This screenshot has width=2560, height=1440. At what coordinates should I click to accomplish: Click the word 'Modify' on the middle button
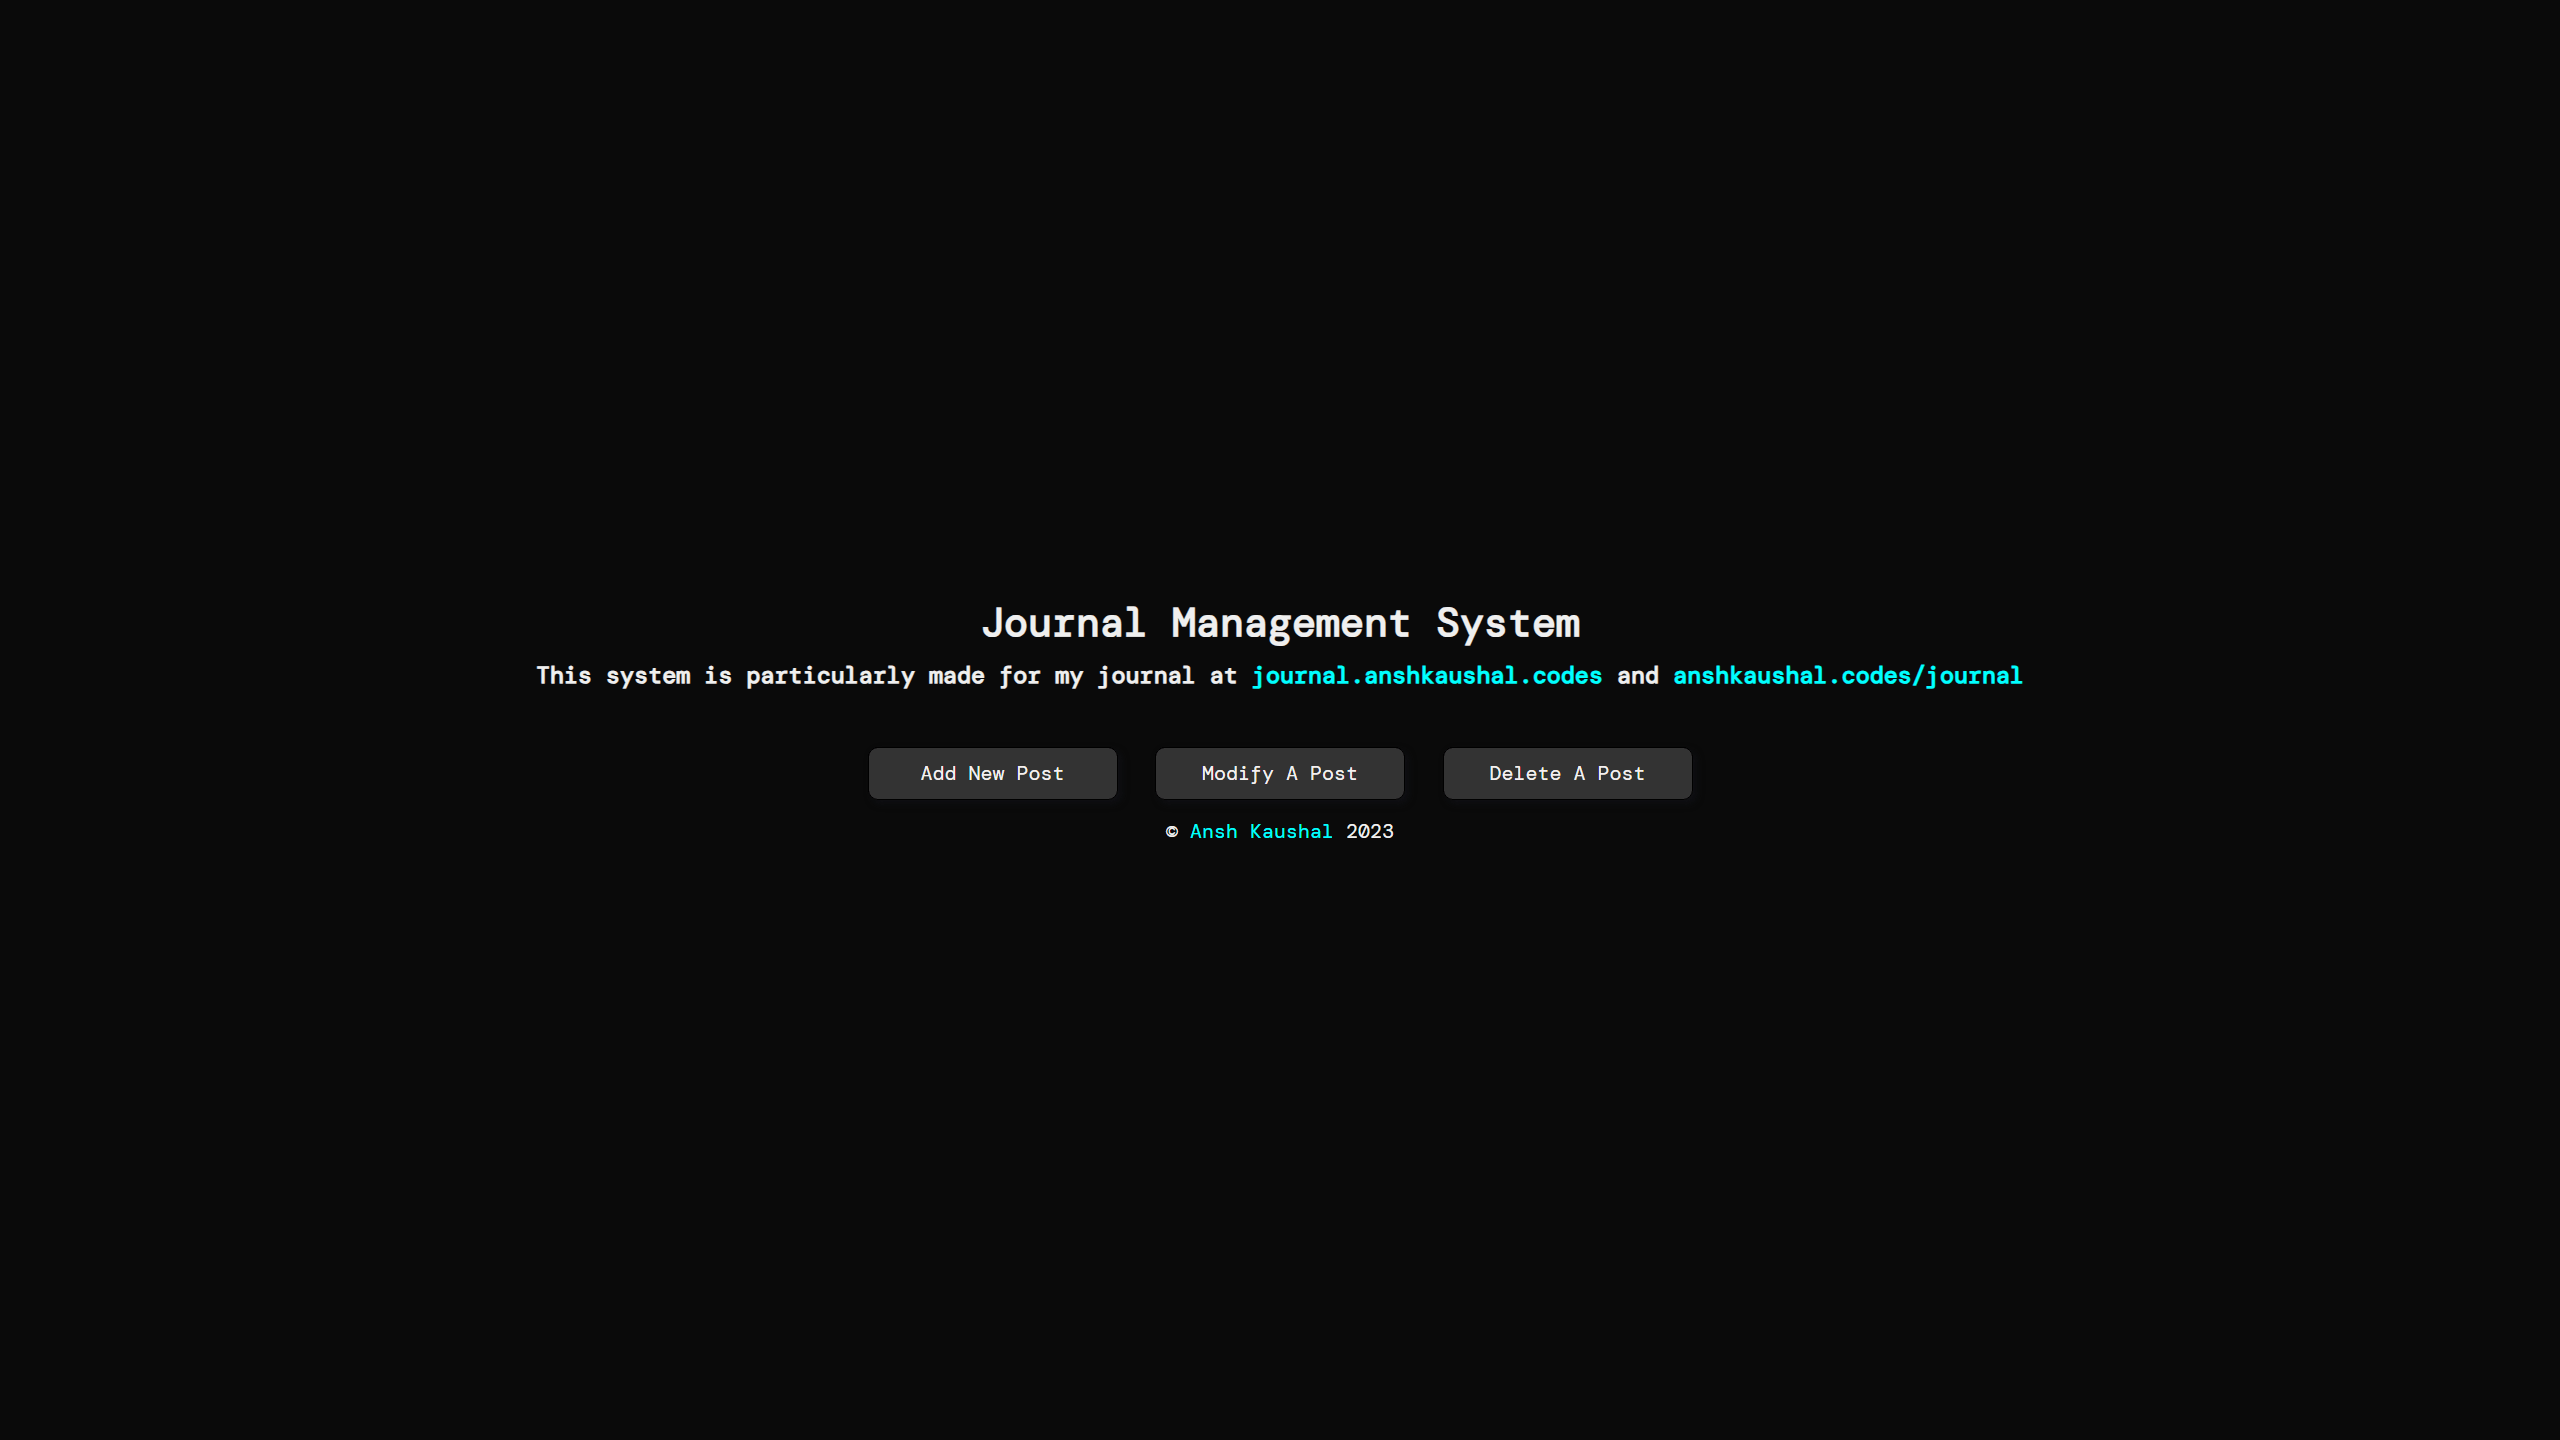(x=1237, y=773)
